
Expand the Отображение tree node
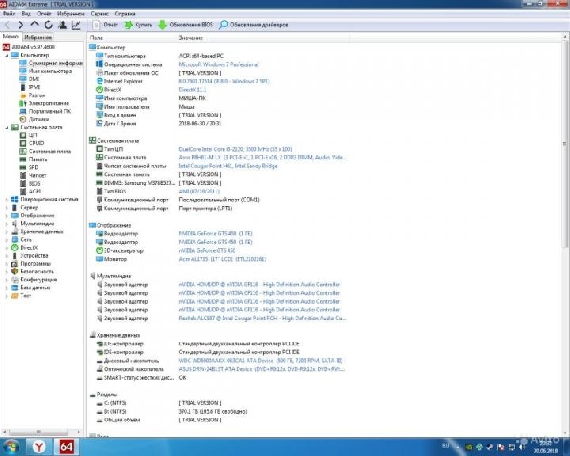pos(7,215)
